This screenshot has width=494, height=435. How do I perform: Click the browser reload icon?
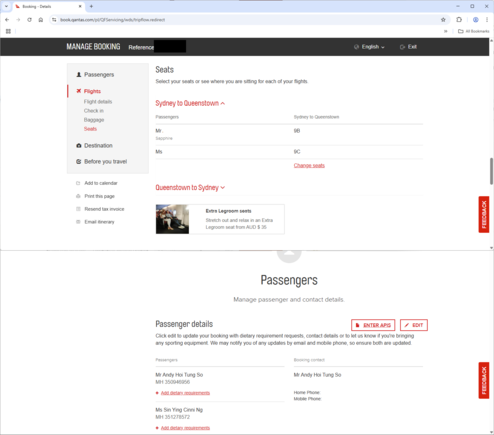click(x=29, y=20)
